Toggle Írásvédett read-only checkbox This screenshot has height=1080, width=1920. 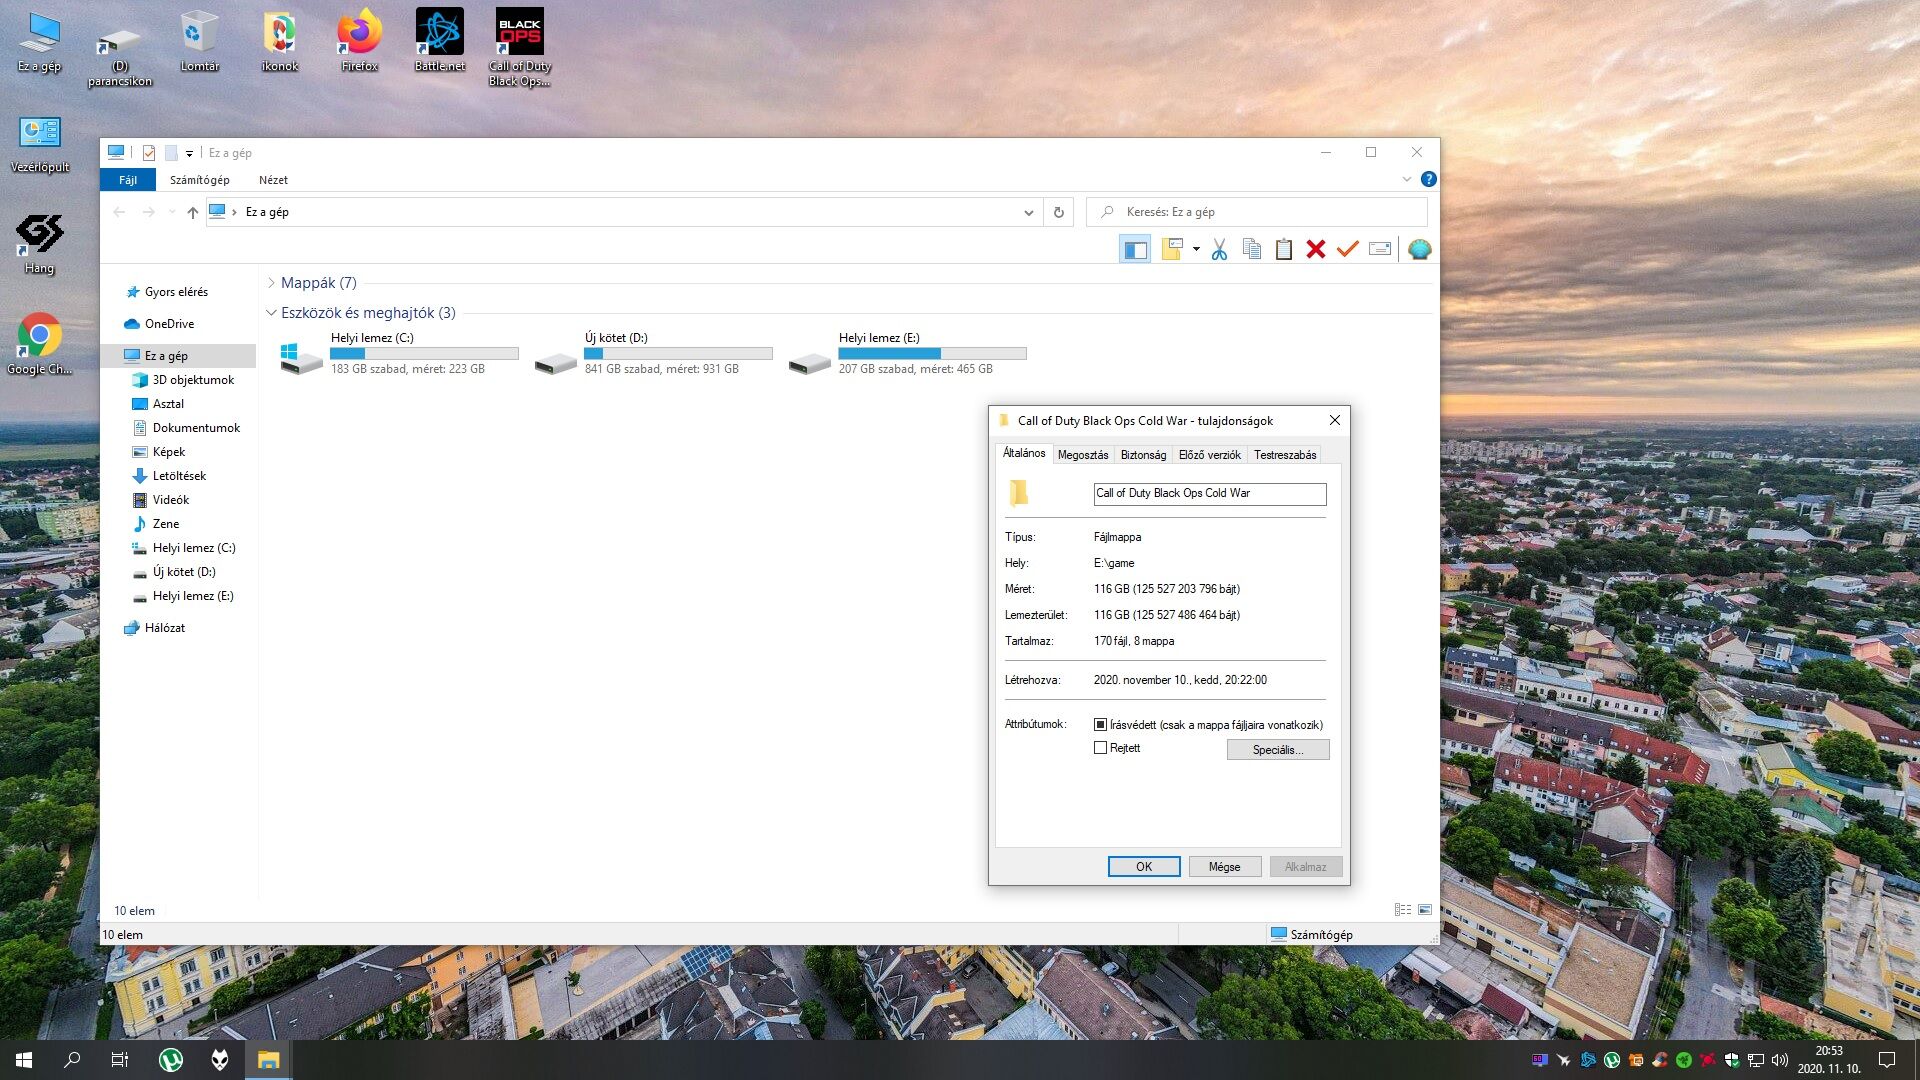click(1101, 724)
